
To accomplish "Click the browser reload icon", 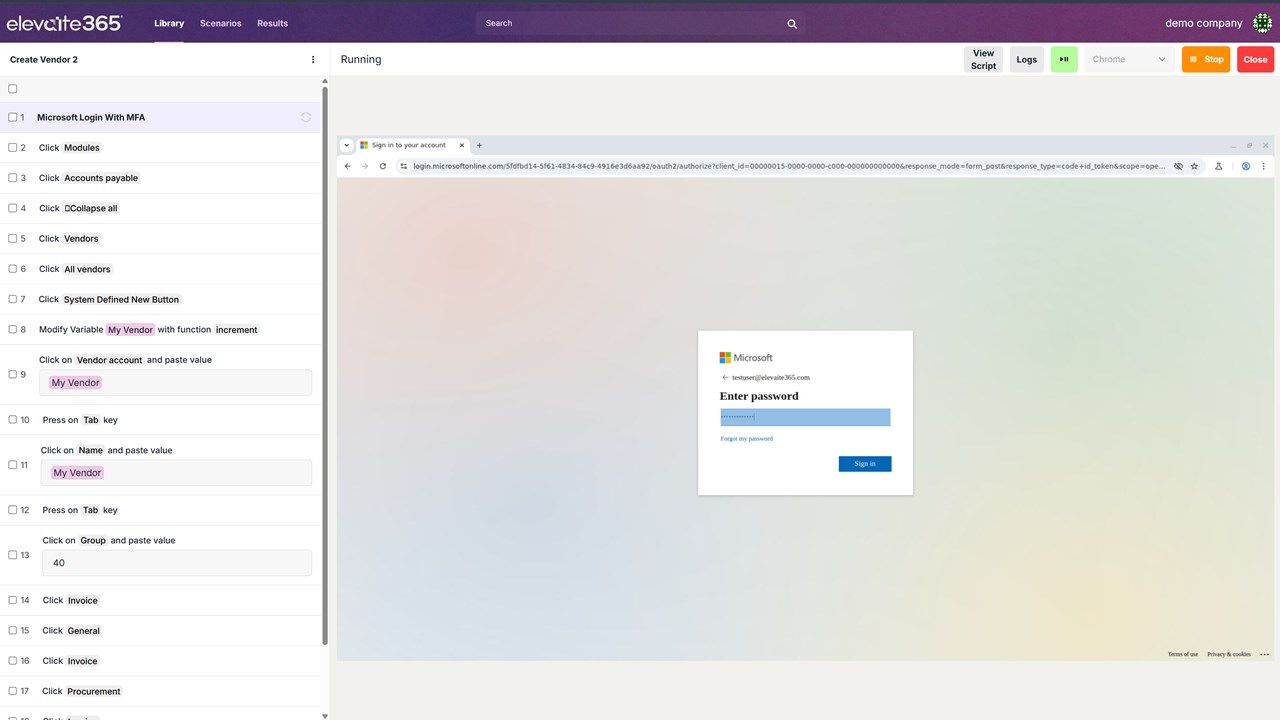I will point(382,166).
